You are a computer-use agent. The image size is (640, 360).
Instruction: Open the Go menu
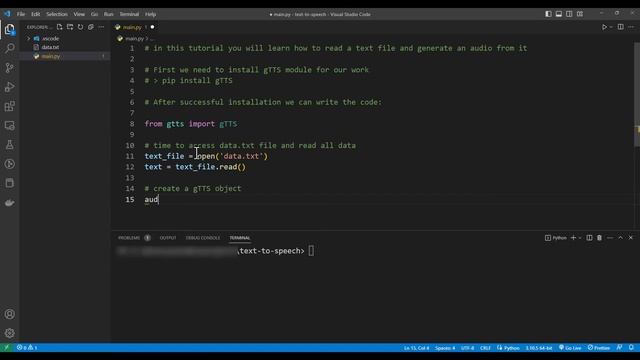click(x=94, y=14)
